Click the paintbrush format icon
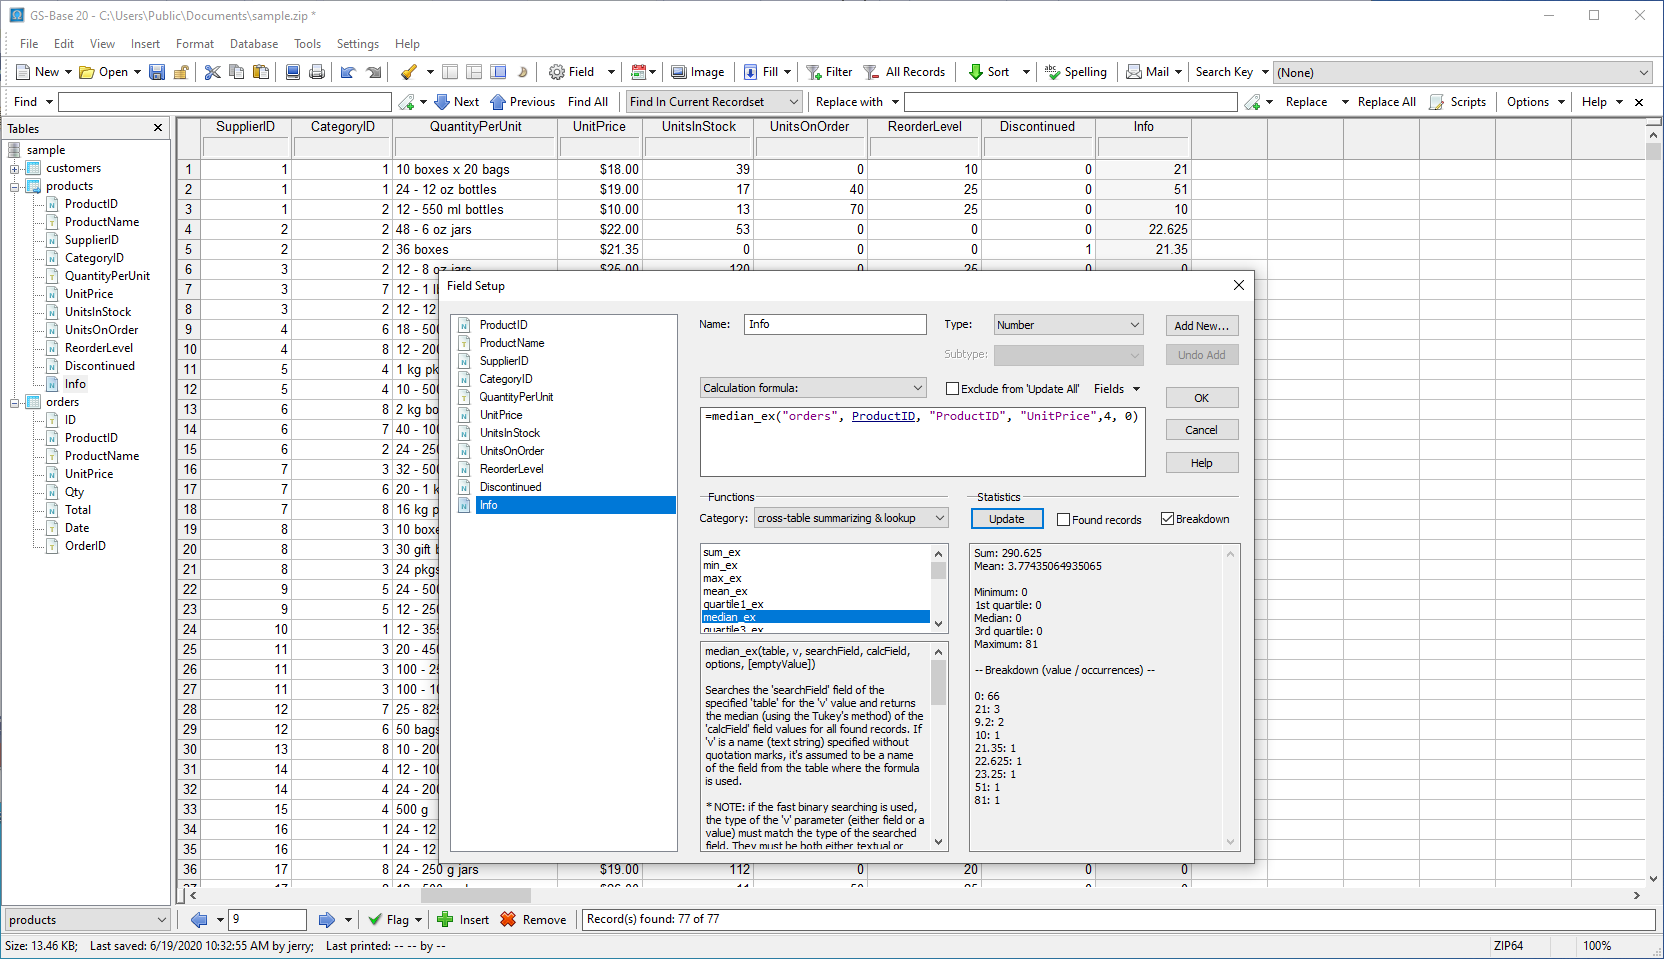This screenshot has height=959, width=1664. [x=409, y=72]
